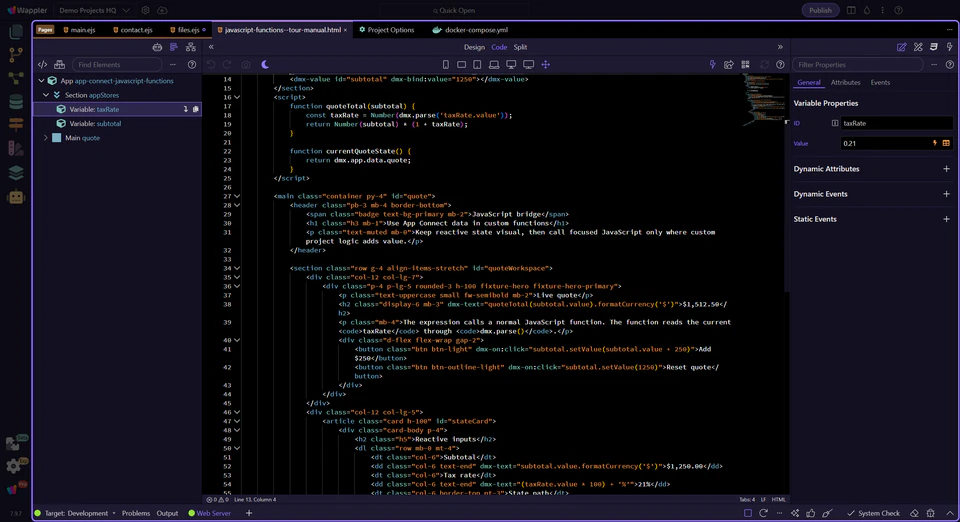This screenshot has height=522, width=960.
Task: Click the App Connect lightning icon in toolbar
Action: (712, 64)
